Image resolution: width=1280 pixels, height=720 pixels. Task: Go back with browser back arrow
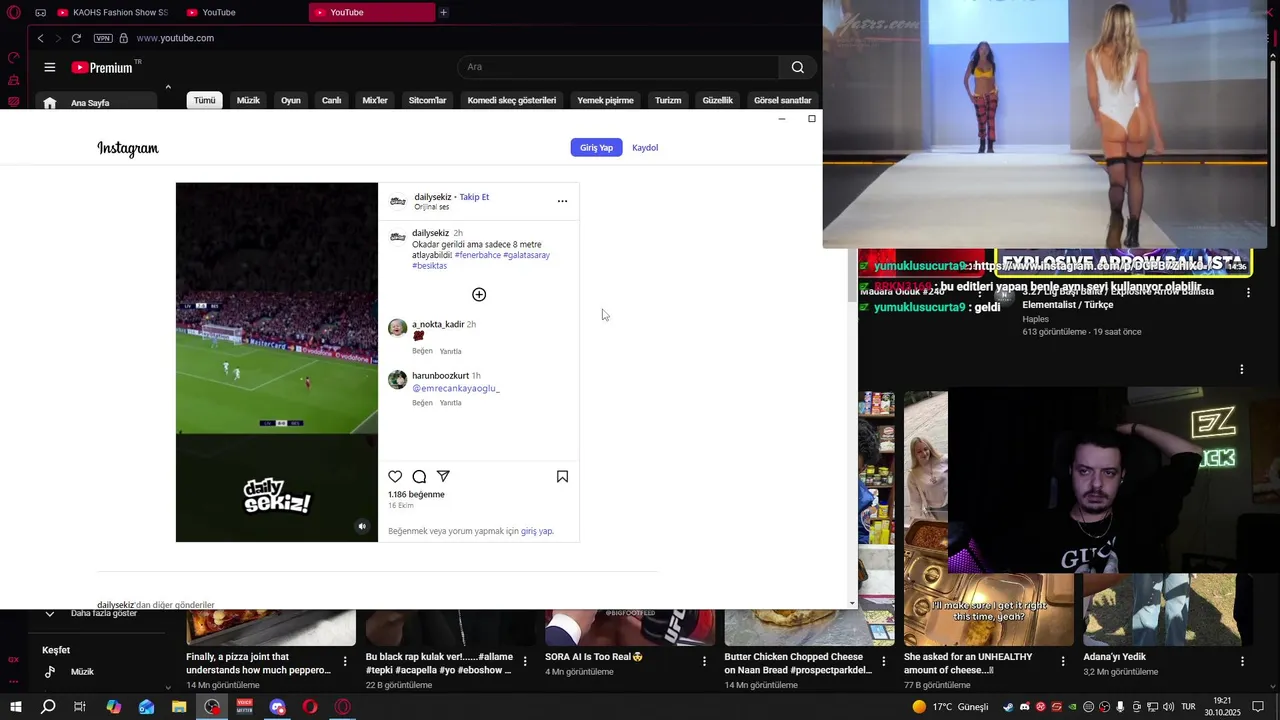pyautogui.click(x=41, y=38)
